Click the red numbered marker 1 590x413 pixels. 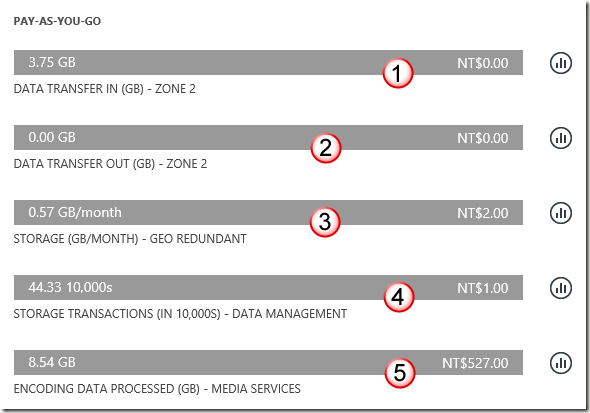pos(398,73)
